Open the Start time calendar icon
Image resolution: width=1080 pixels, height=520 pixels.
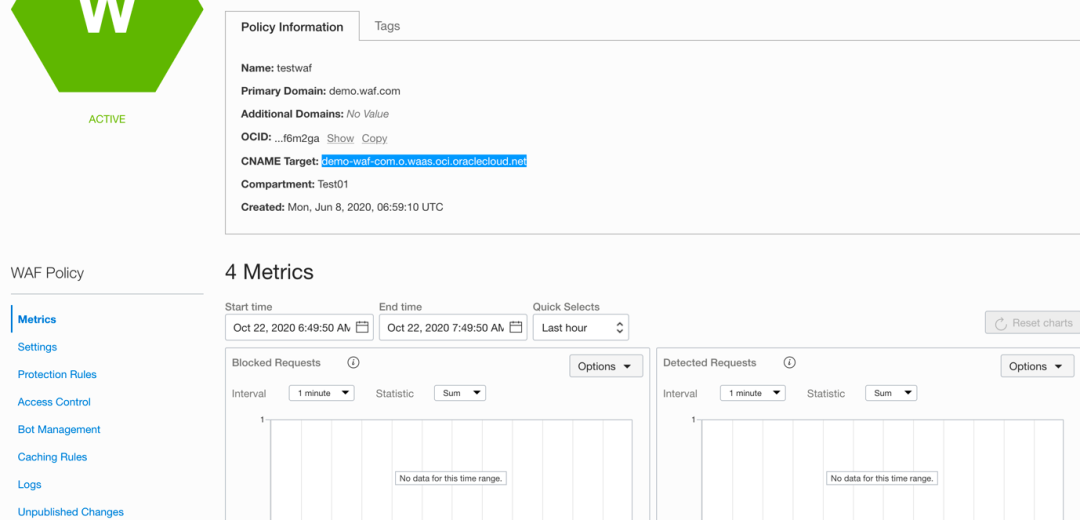[x=363, y=327]
